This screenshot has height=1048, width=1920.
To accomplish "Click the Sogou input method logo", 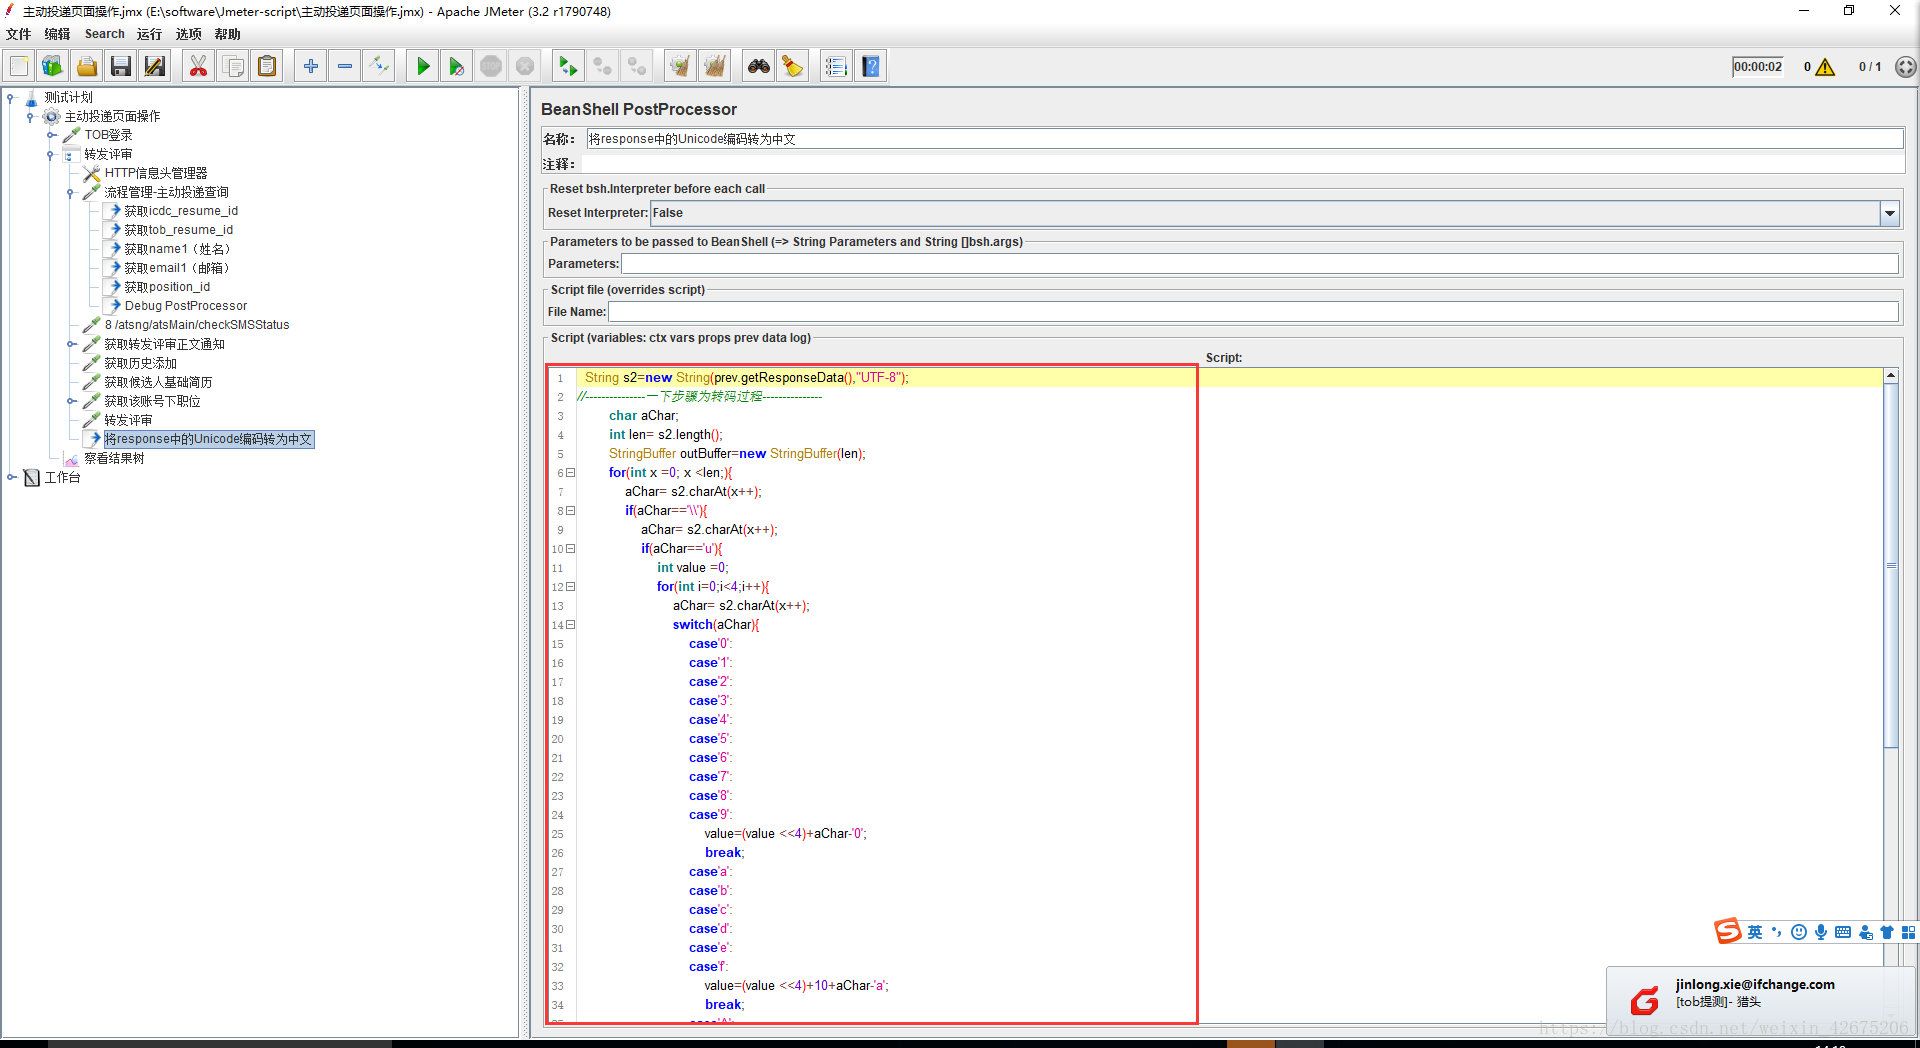I will [1727, 931].
